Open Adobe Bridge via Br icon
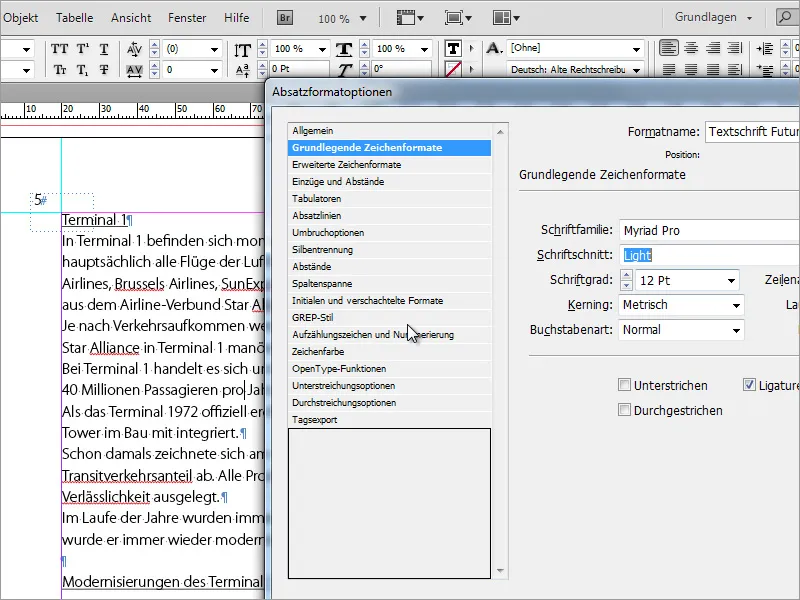Image resolution: width=800 pixels, height=600 pixels. (285, 18)
